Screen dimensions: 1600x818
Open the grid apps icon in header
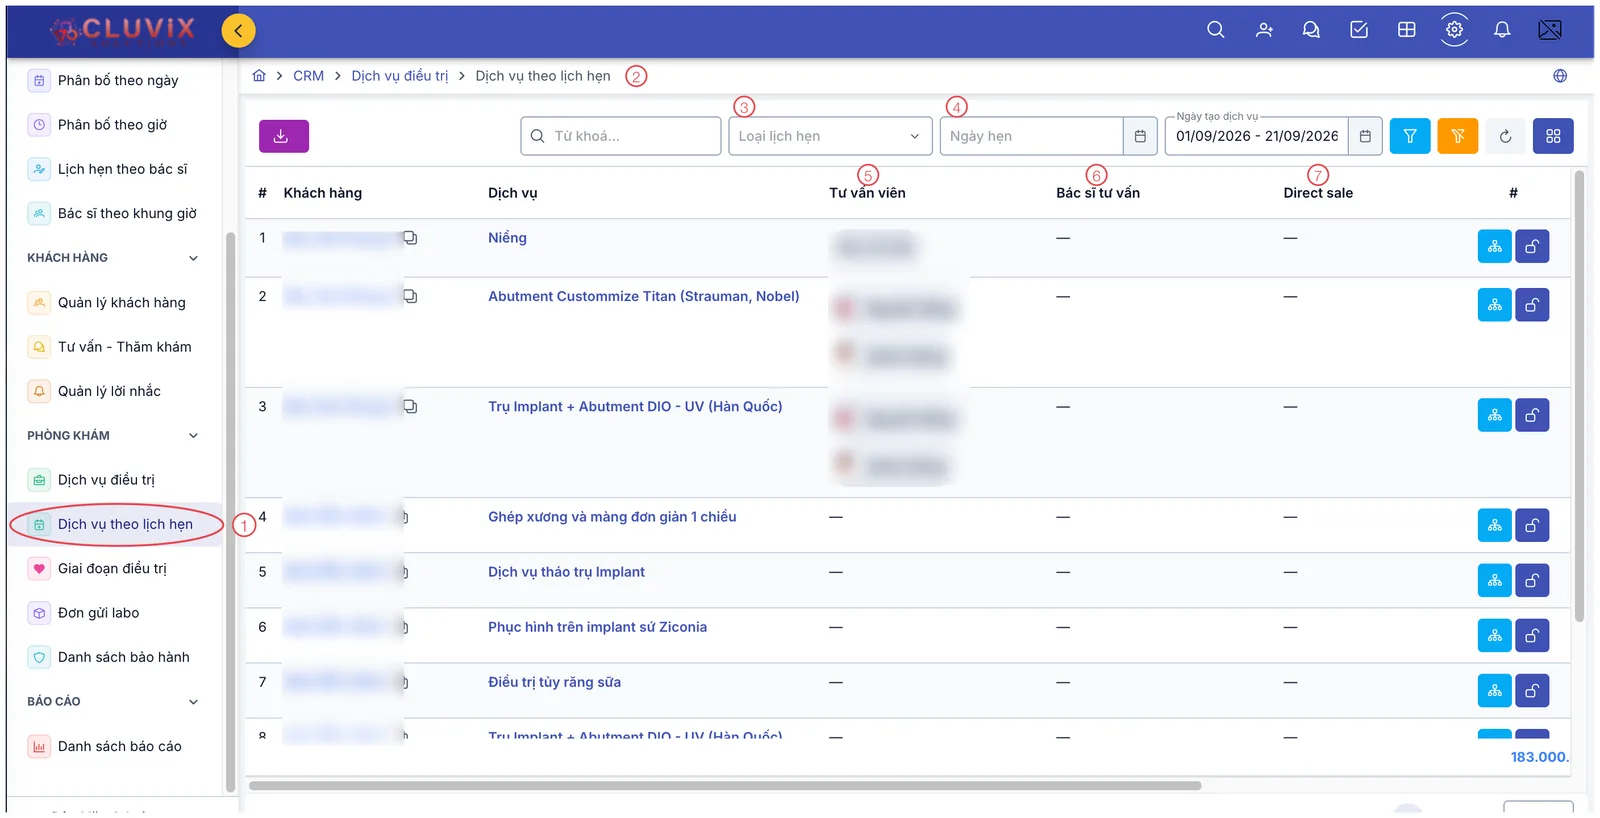coord(1406,30)
